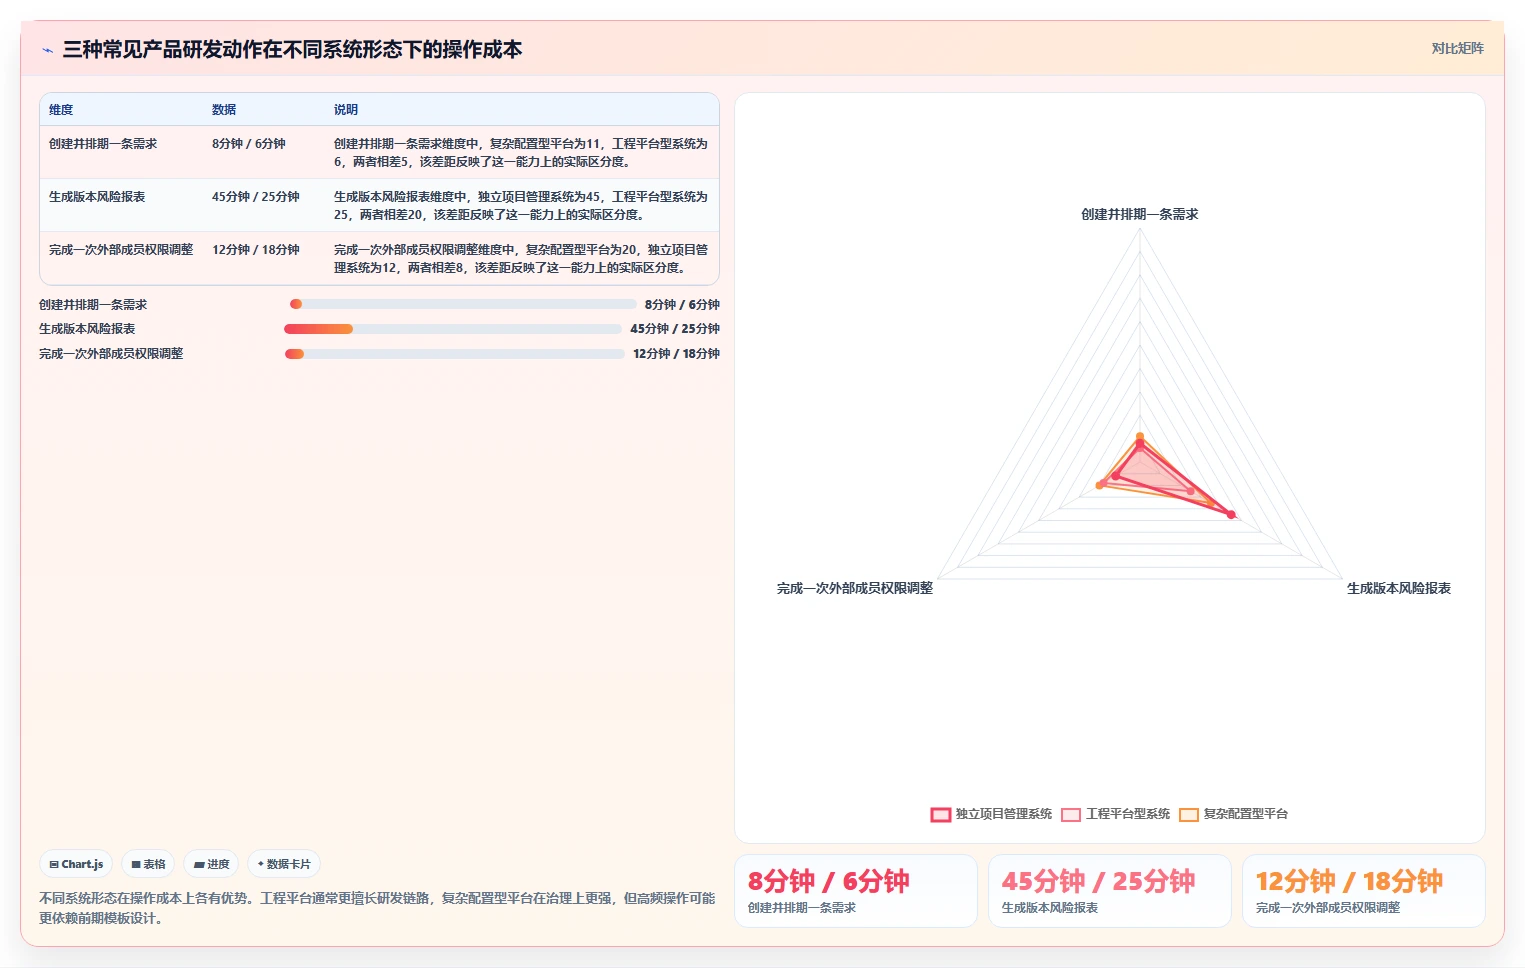The height and width of the screenshot is (968, 1525).
Task: Click the 创建并排期一条需求 progress bar
Action: tap(463, 304)
